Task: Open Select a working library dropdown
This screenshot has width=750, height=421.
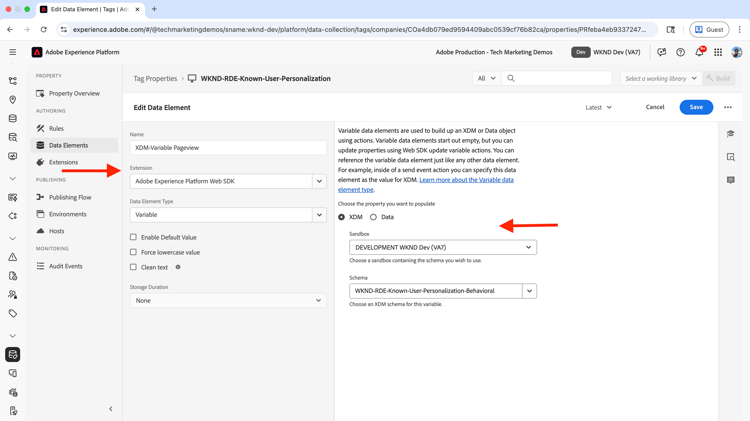Action: click(x=661, y=78)
